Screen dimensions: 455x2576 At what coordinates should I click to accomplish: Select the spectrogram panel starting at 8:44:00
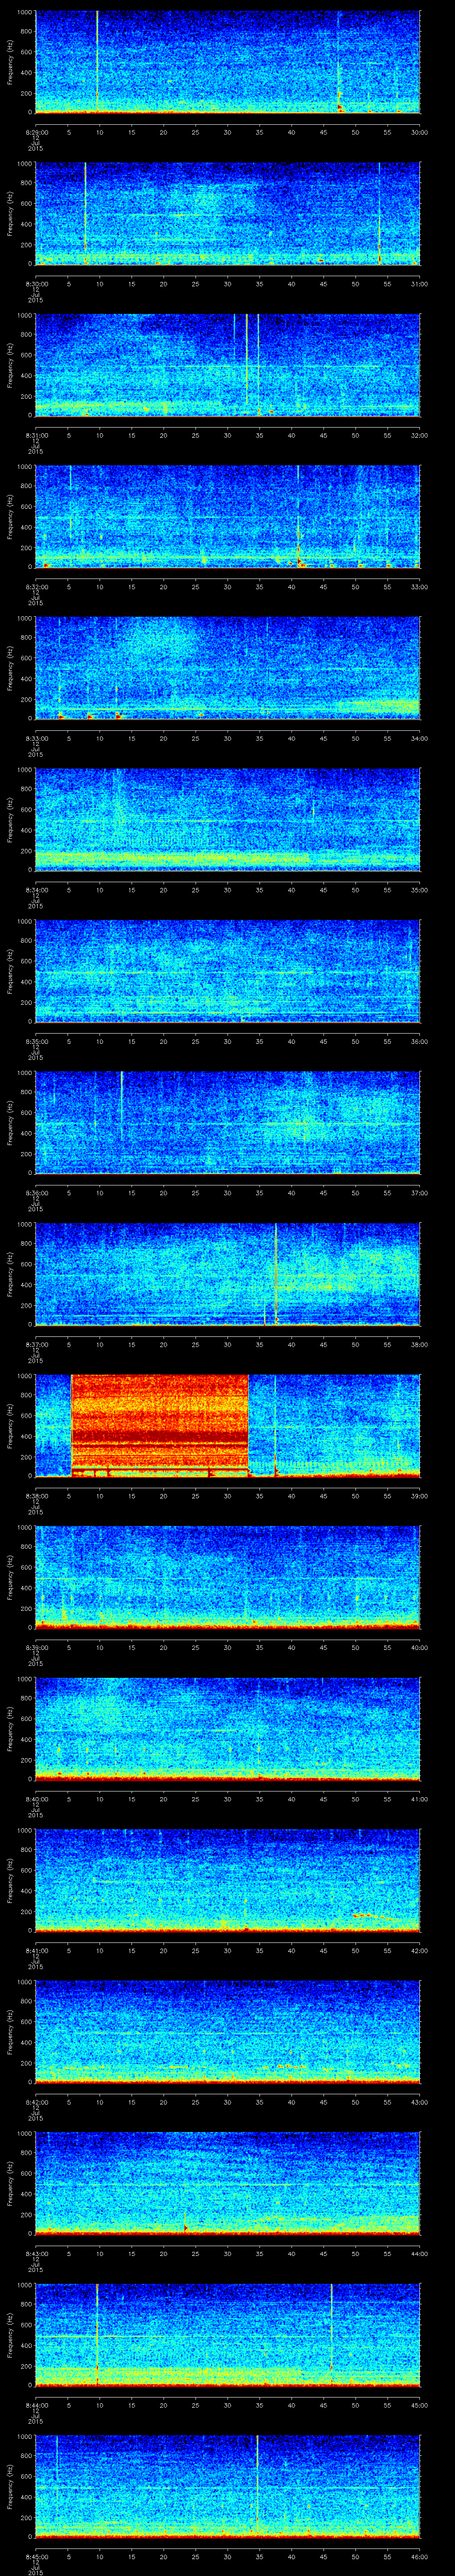pos(227,2335)
